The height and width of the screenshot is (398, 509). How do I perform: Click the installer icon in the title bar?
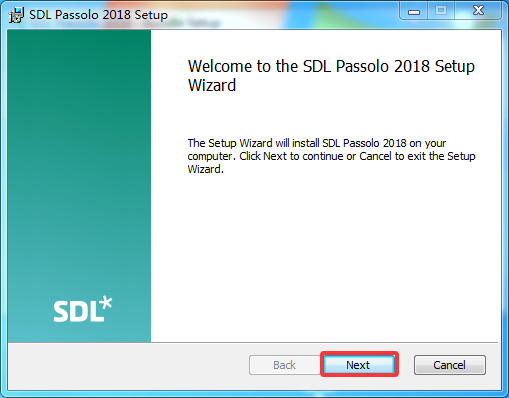click(16, 15)
